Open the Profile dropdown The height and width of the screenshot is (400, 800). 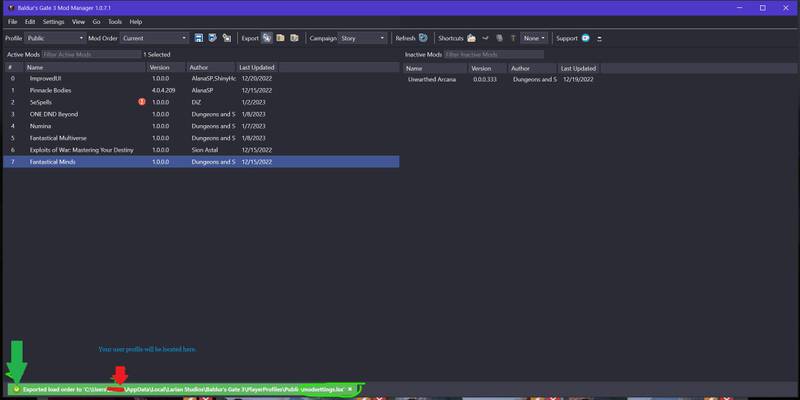tap(56, 38)
